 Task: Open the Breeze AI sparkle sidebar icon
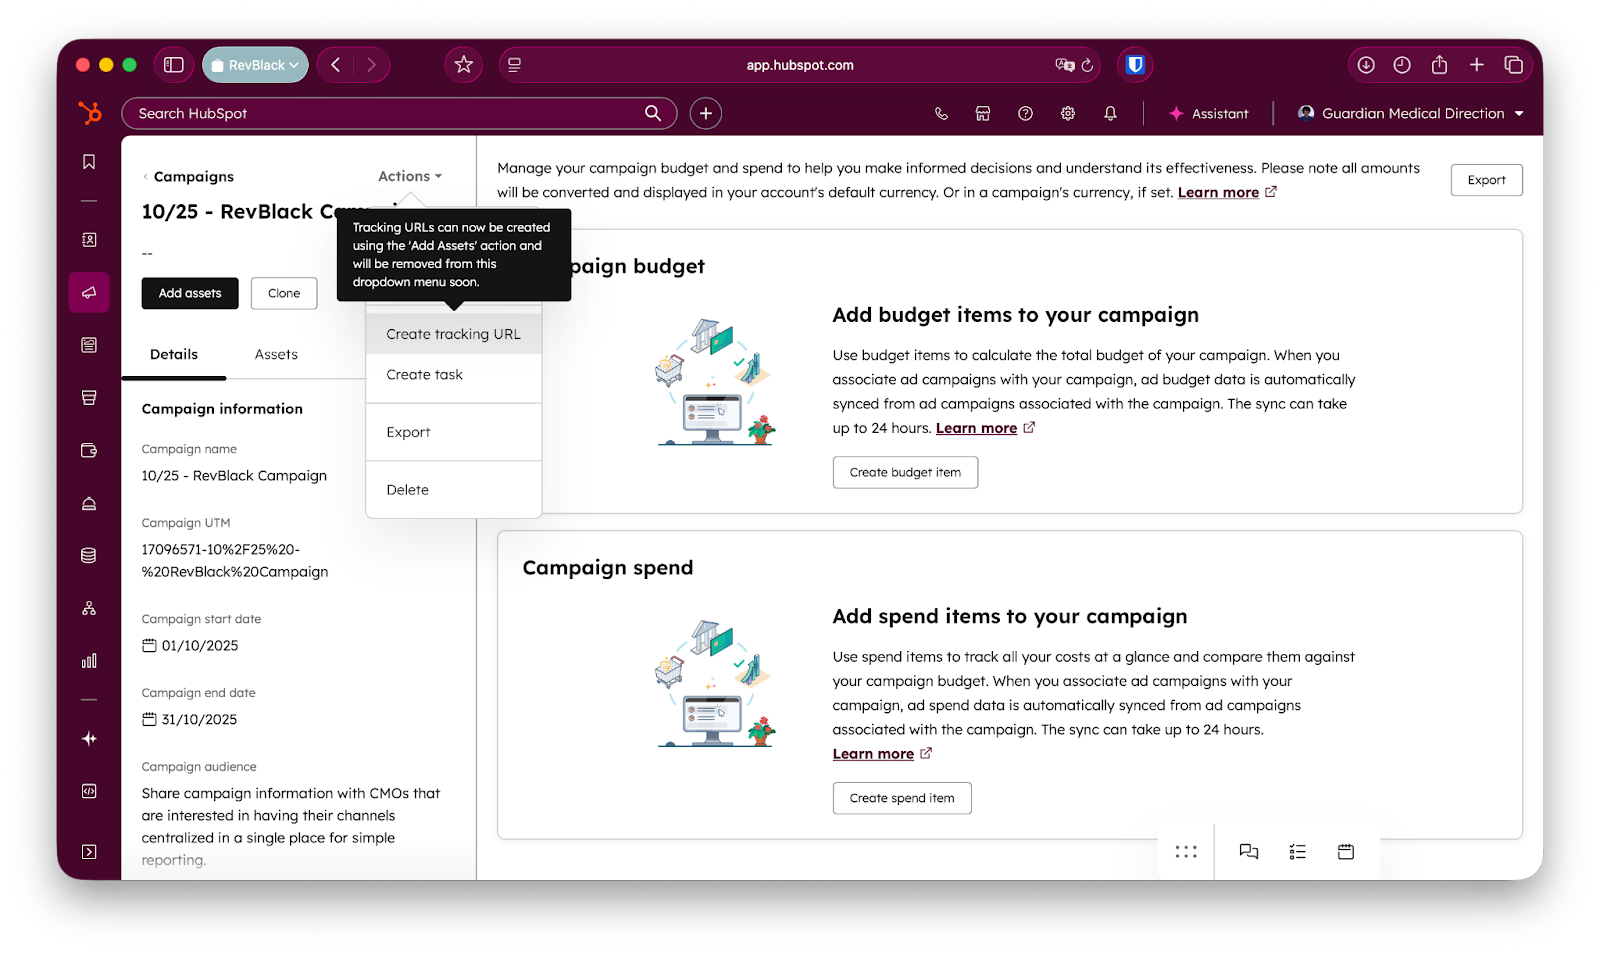tap(89, 739)
